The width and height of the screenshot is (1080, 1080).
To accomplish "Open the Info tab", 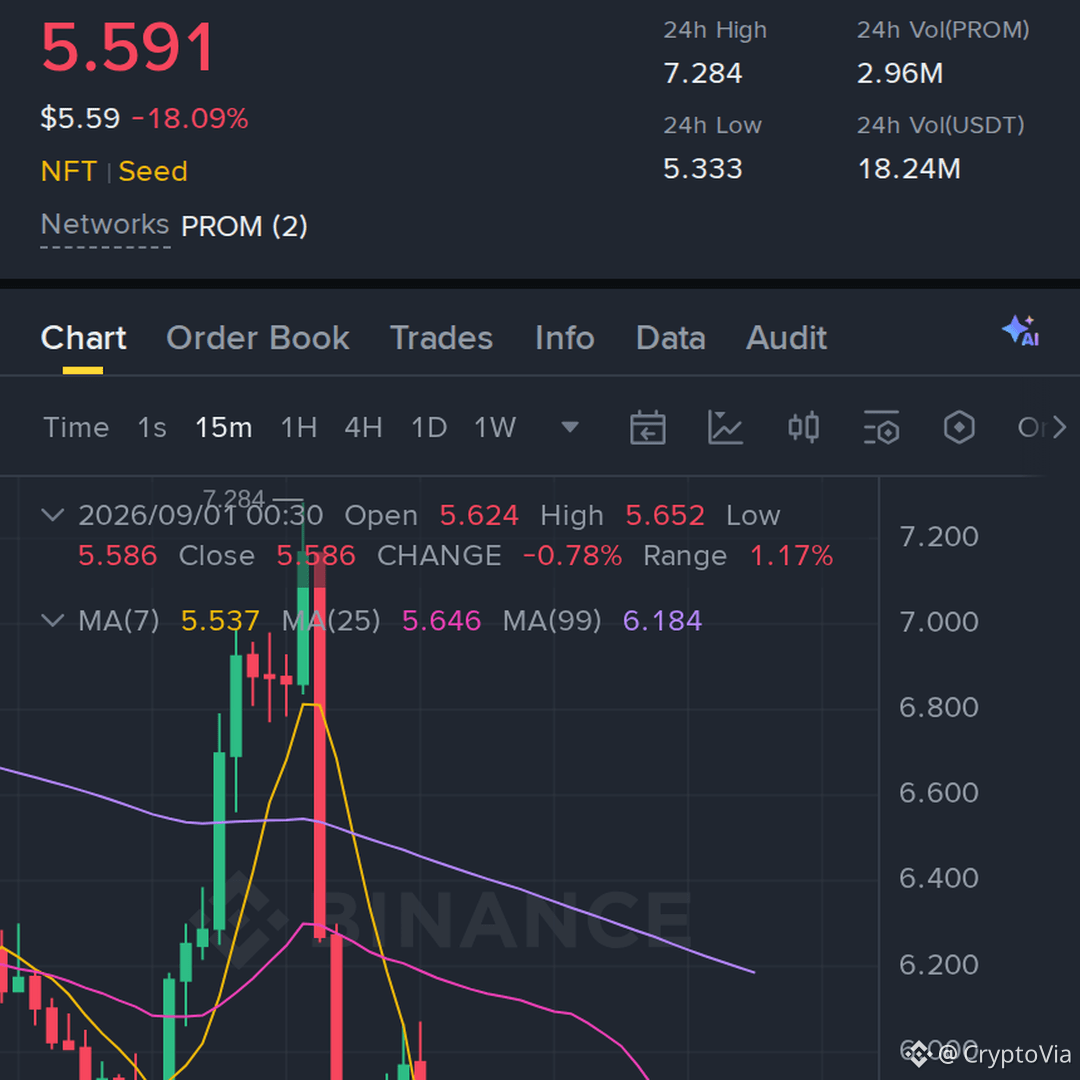I will pyautogui.click(x=565, y=338).
